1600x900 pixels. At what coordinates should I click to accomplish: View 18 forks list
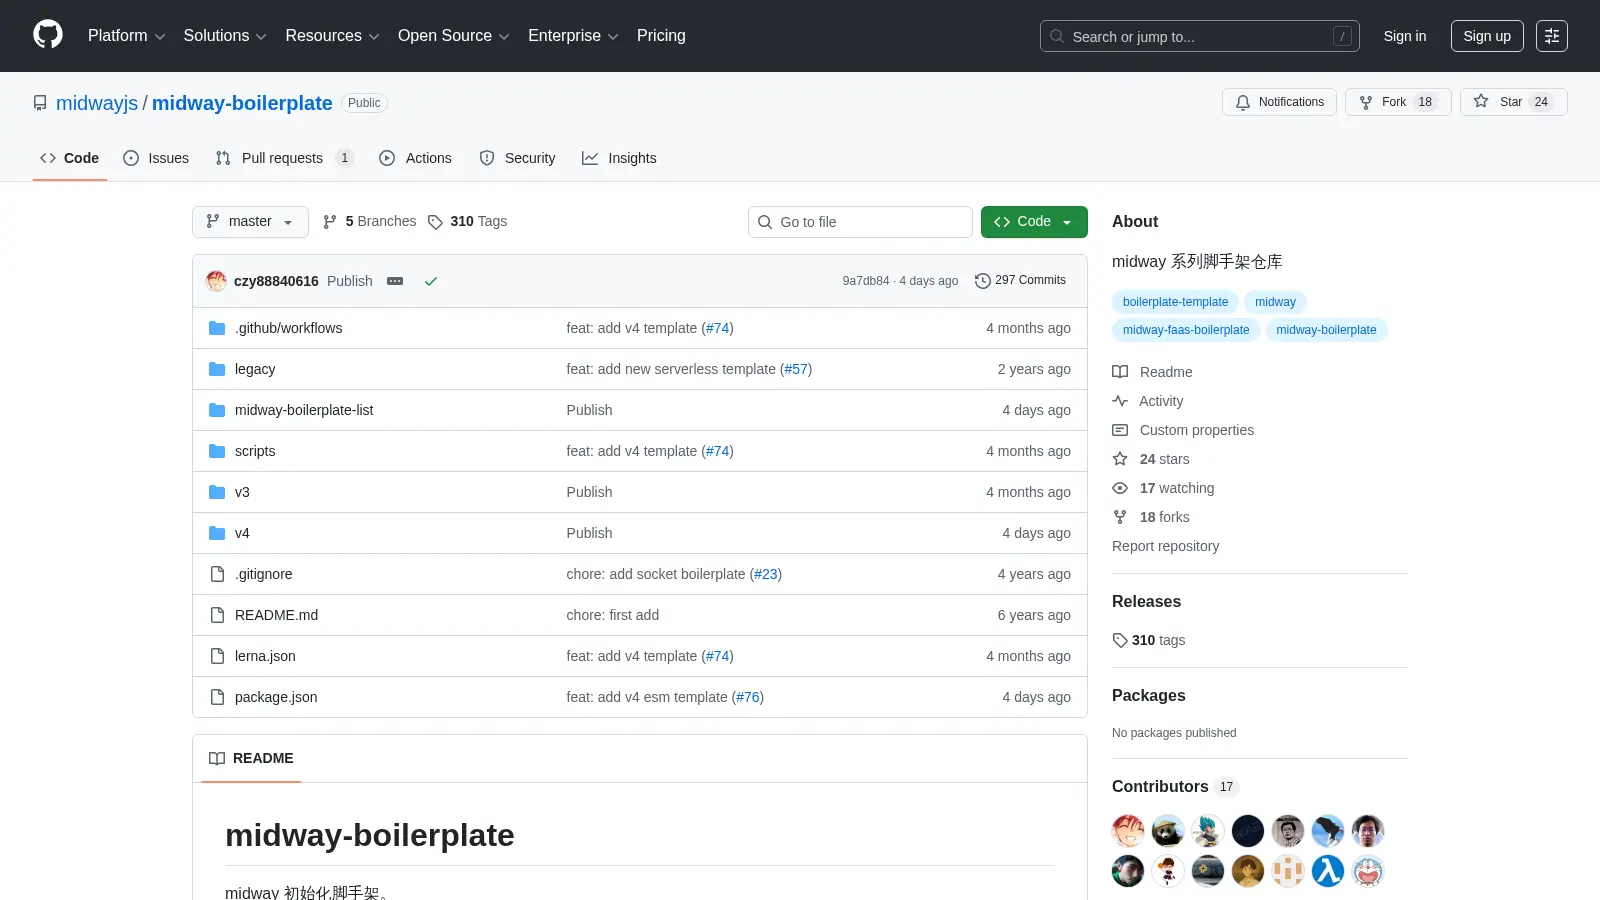(x=1151, y=517)
